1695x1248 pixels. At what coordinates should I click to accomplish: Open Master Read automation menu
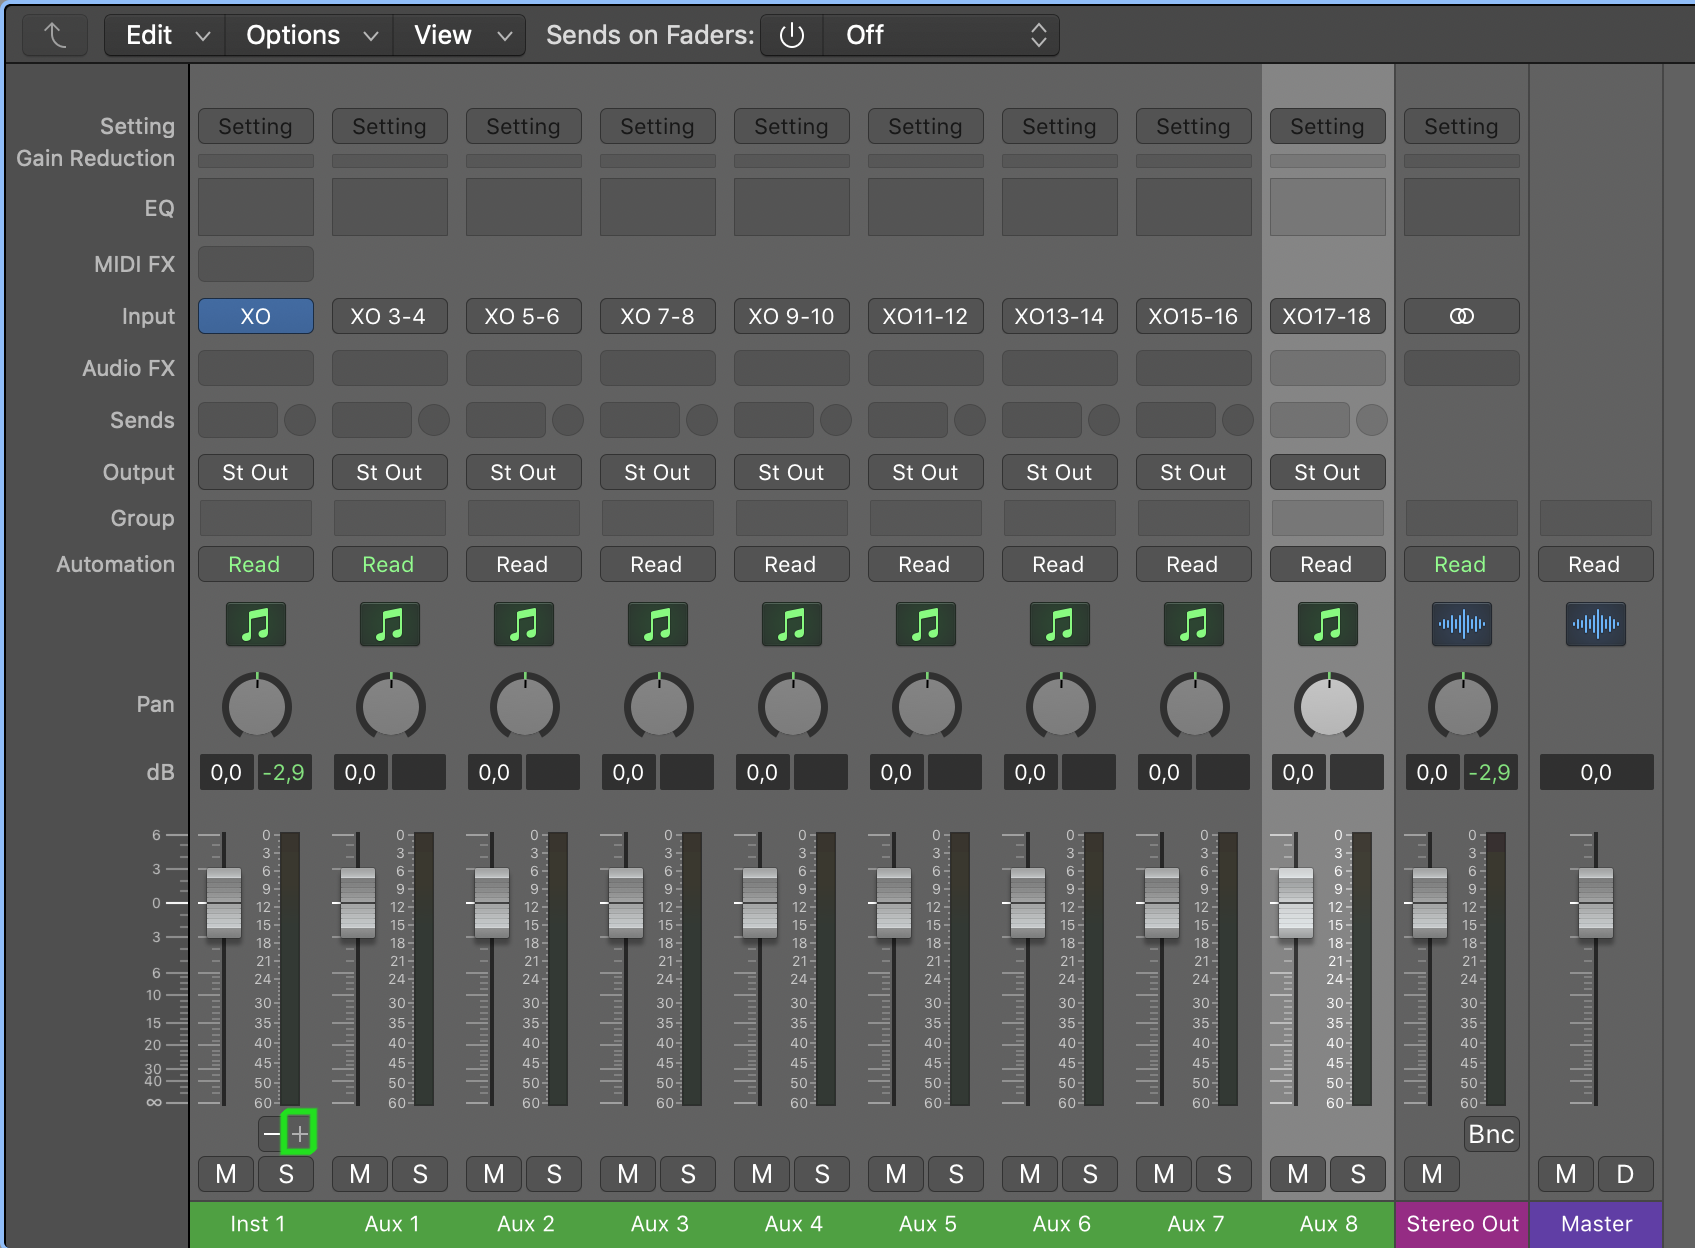(1596, 564)
